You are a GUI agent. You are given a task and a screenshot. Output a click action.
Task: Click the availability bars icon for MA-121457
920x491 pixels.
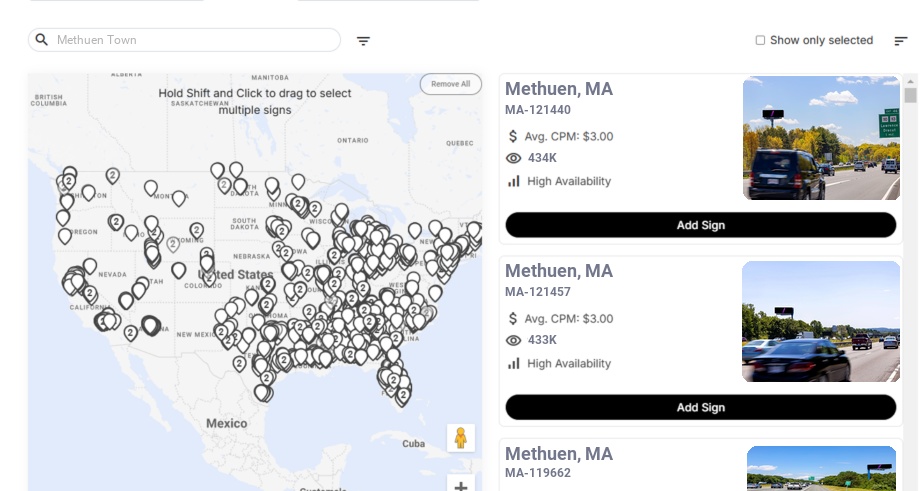[514, 363]
